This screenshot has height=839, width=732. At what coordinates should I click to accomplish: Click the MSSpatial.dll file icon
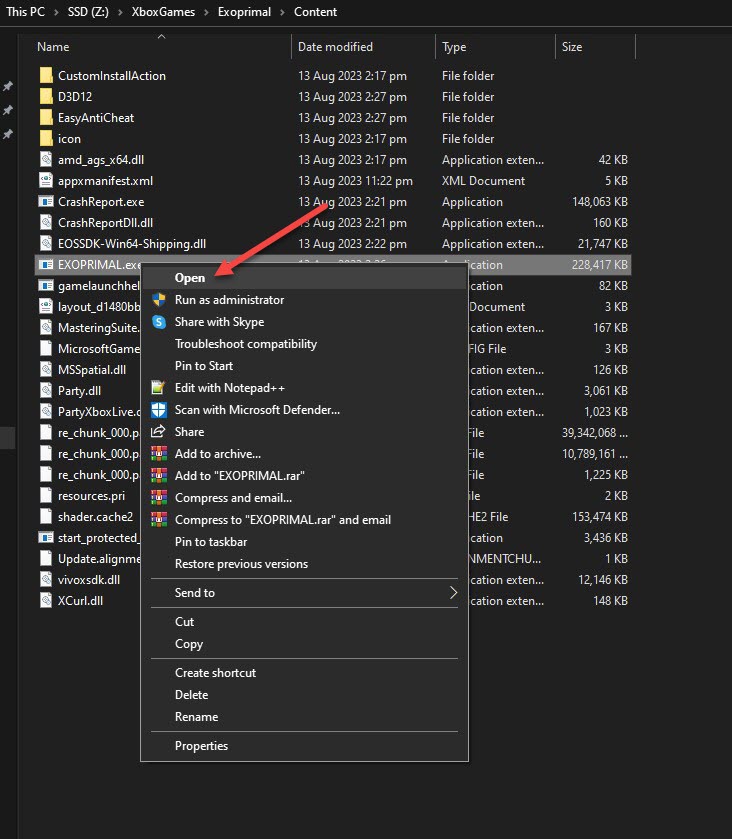[x=47, y=369]
